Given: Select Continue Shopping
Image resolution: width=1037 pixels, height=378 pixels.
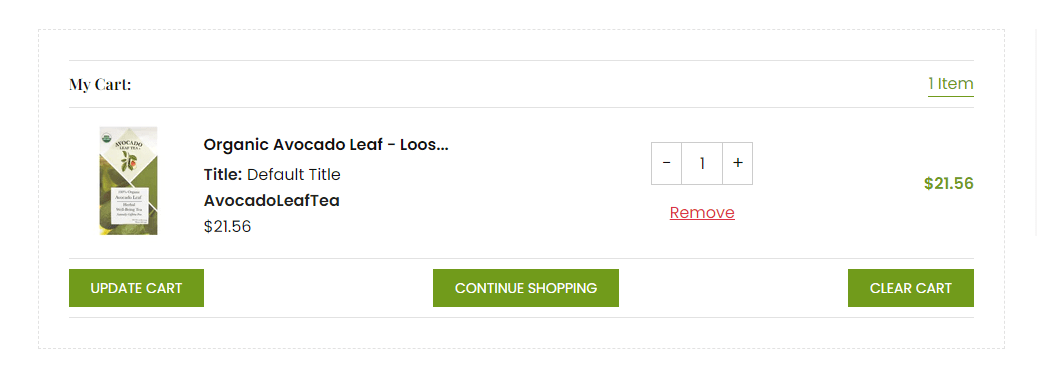Looking at the screenshot, I should tap(526, 288).
